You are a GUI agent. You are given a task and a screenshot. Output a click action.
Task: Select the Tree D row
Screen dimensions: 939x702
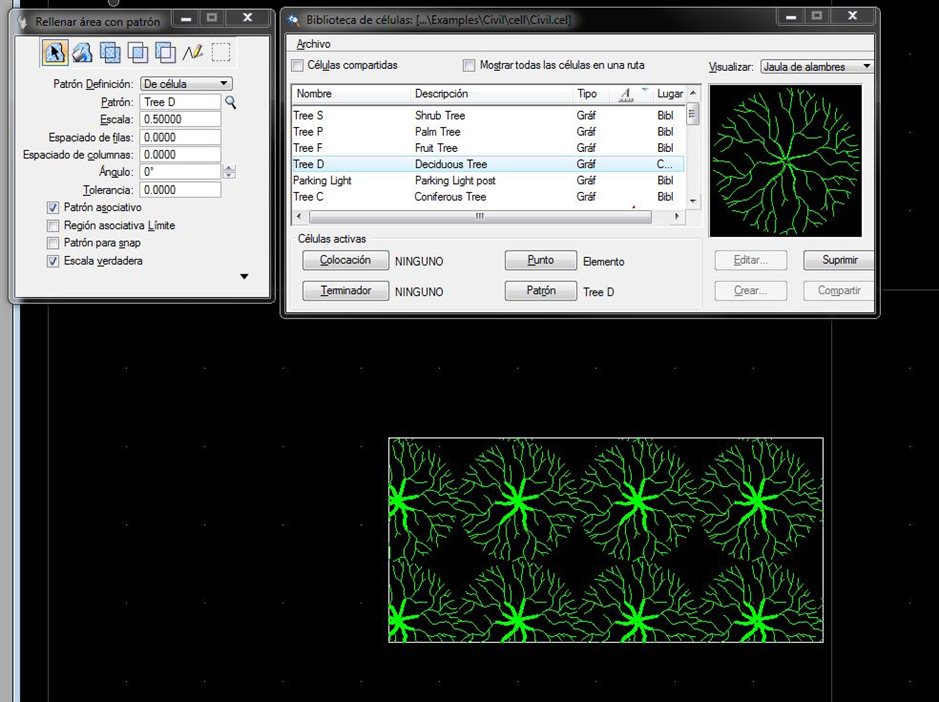[x=487, y=164]
